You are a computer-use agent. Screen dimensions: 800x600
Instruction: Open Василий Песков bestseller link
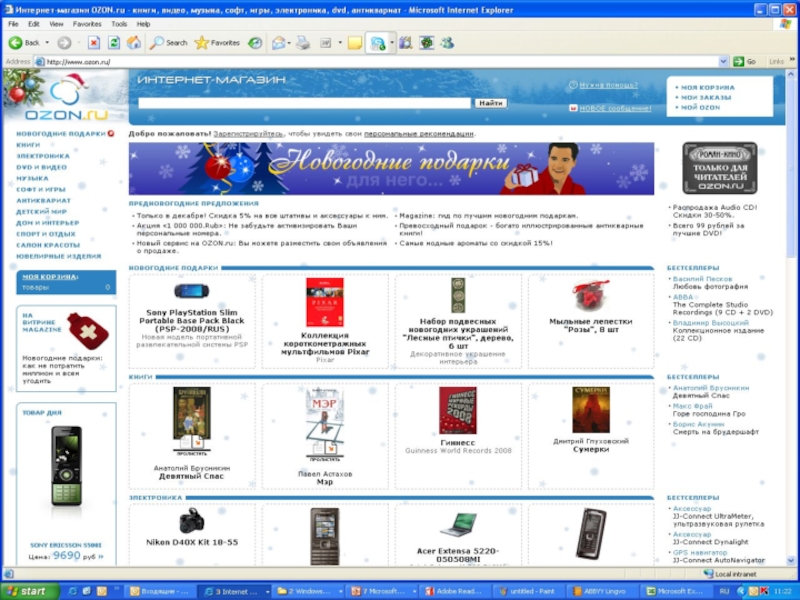click(x=702, y=279)
